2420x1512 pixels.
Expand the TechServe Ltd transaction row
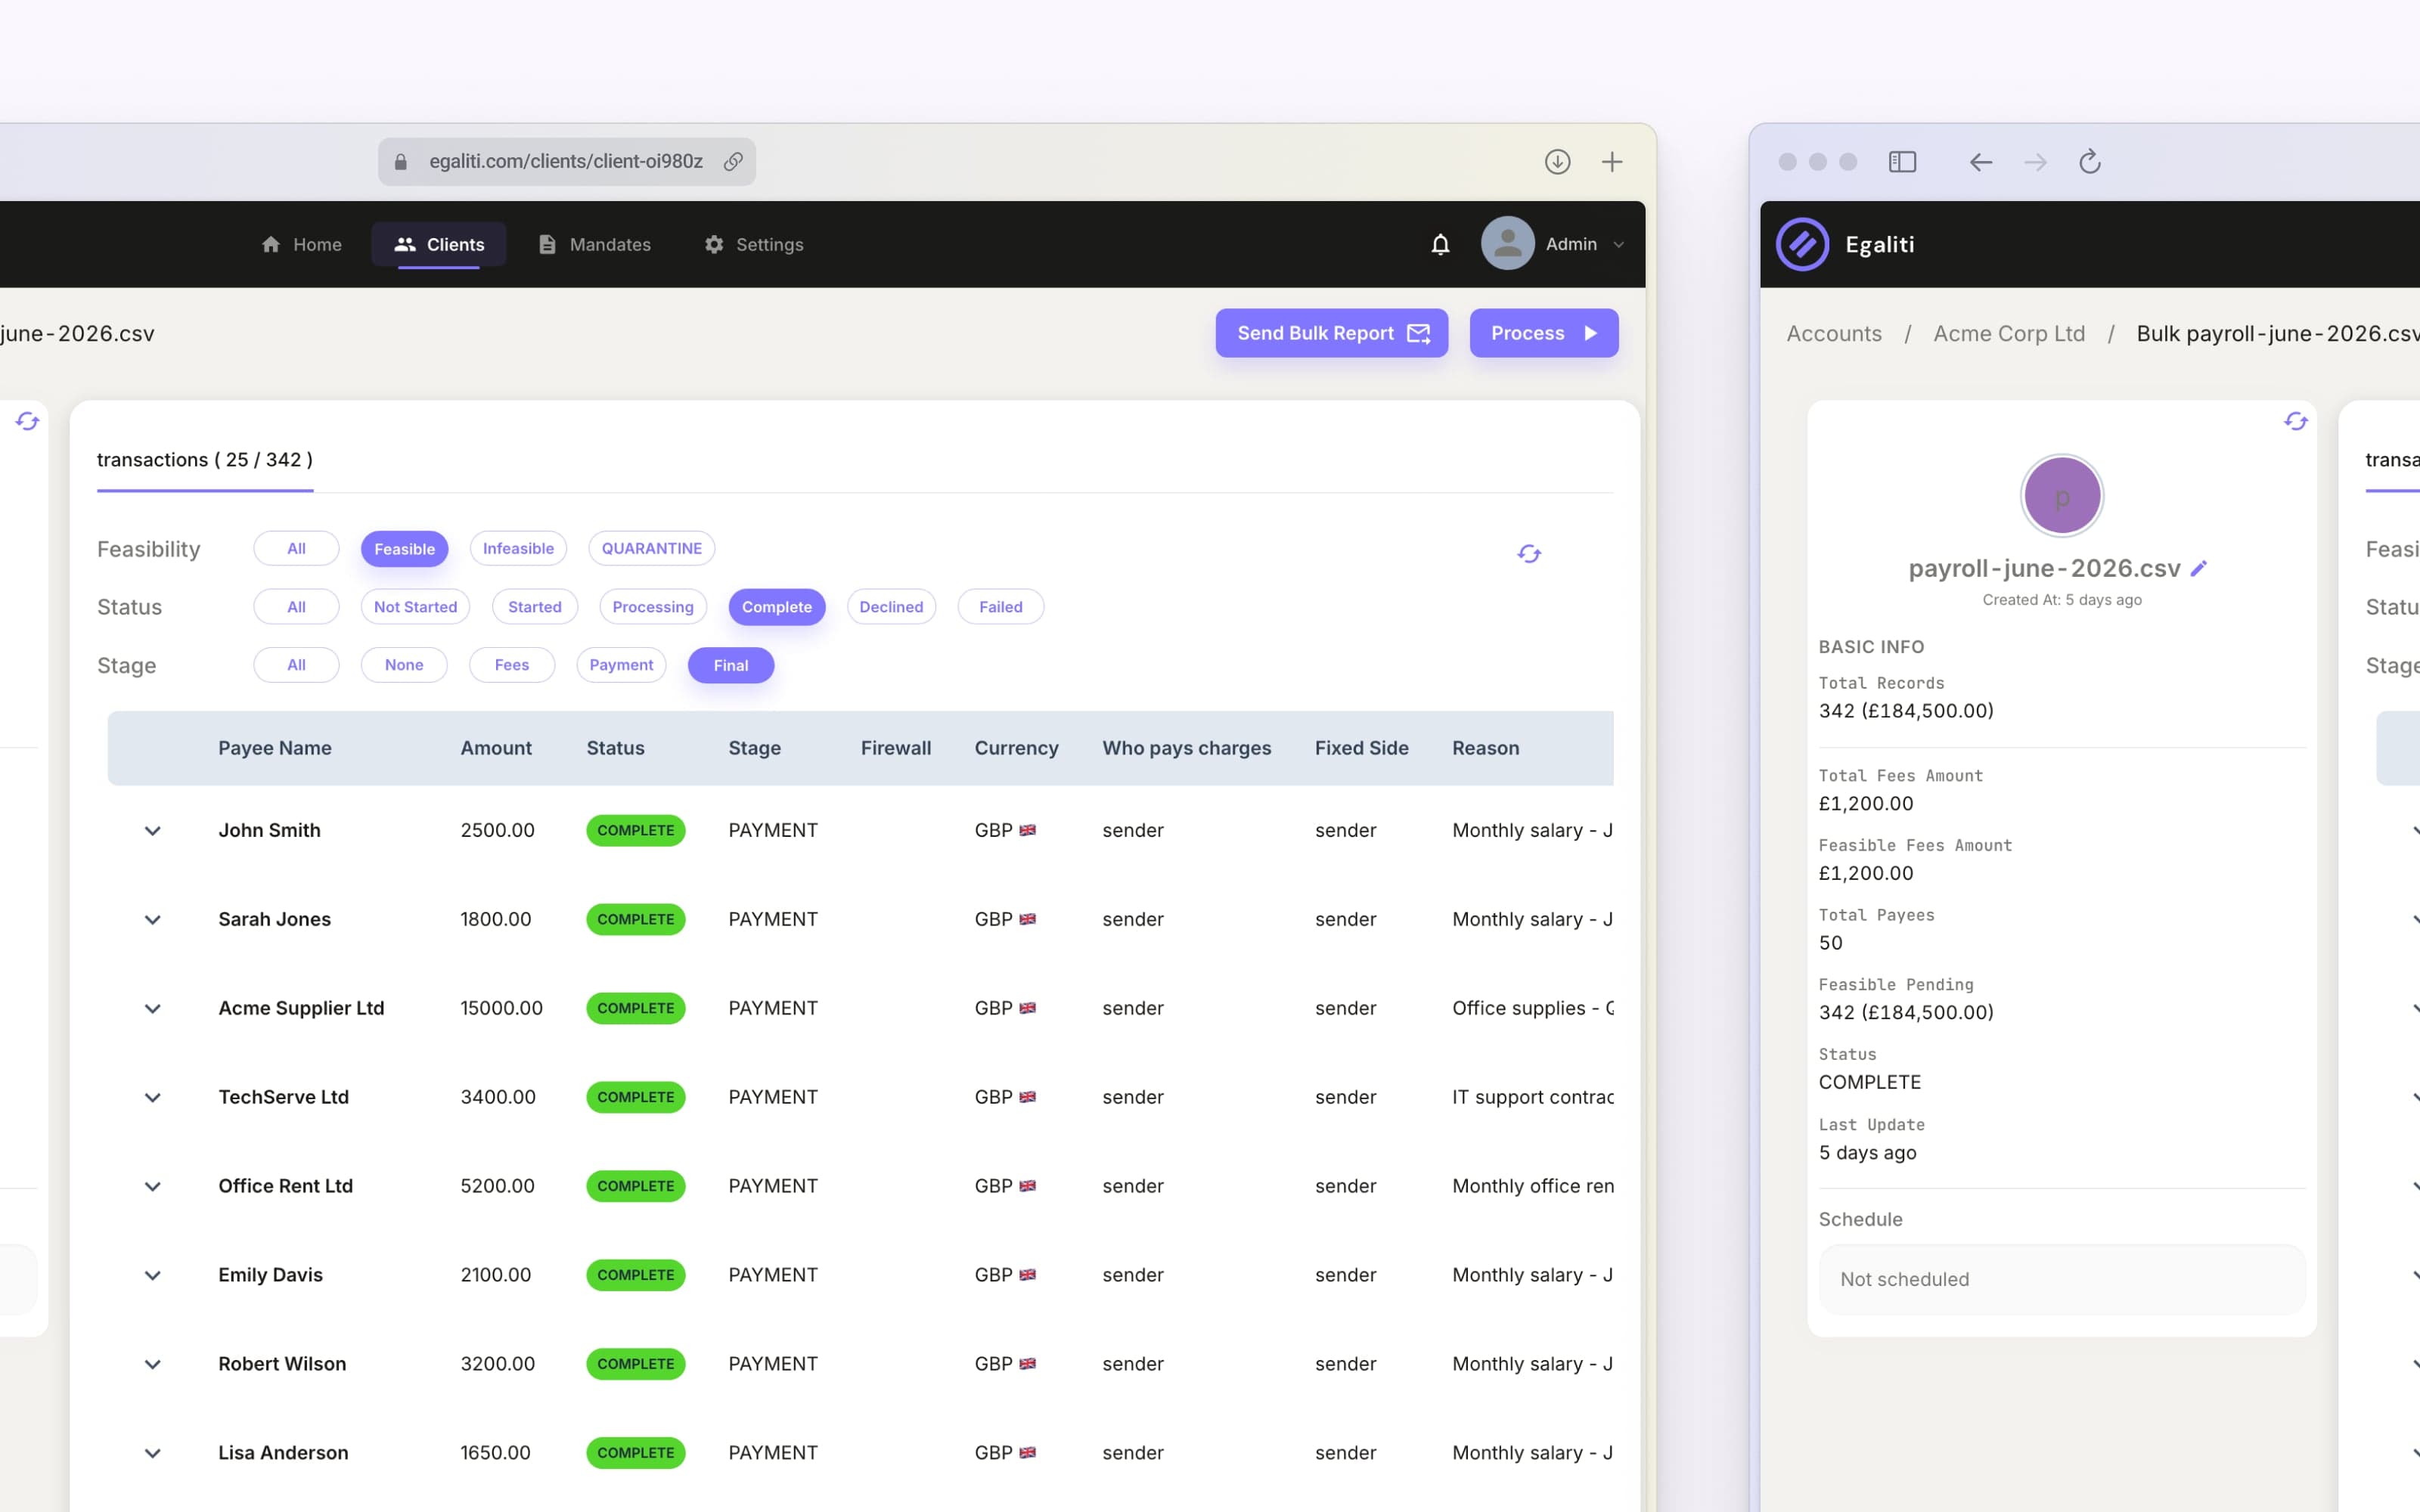click(152, 1098)
